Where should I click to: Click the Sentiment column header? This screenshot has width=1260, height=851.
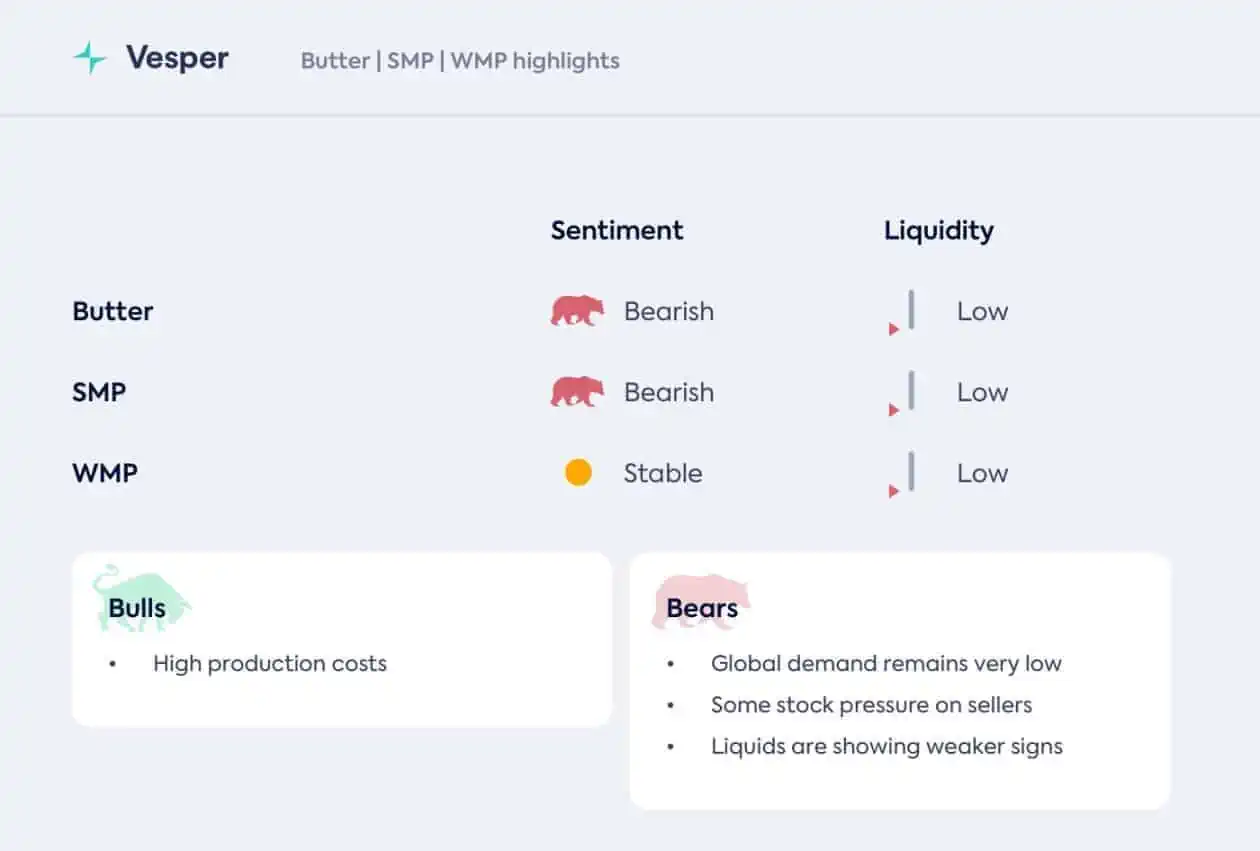(x=617, y=230)
